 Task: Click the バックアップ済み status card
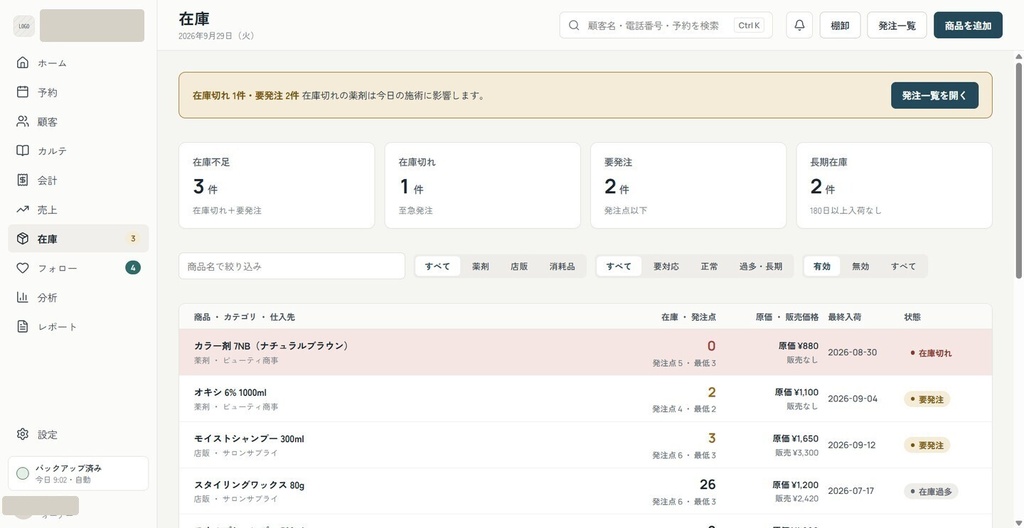(78, 473)
